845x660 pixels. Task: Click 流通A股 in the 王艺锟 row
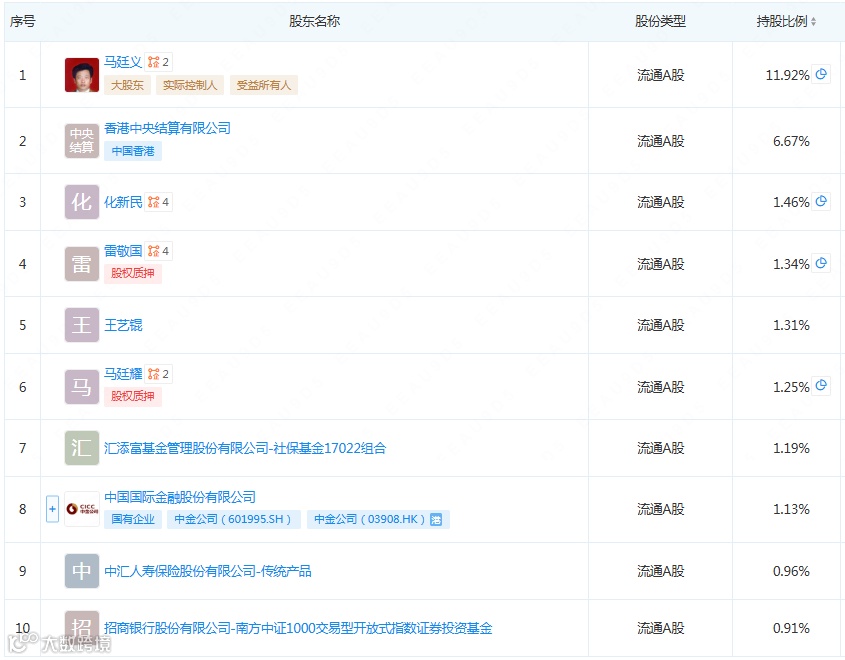[660, 325]
